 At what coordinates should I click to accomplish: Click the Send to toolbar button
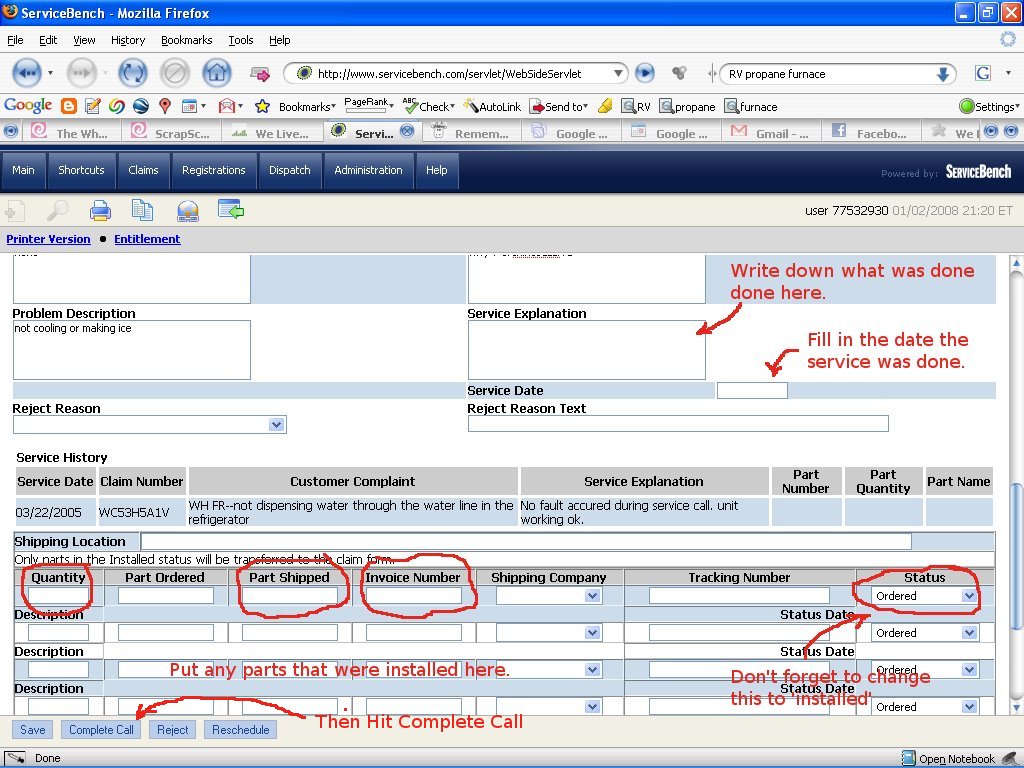[558, 106]
